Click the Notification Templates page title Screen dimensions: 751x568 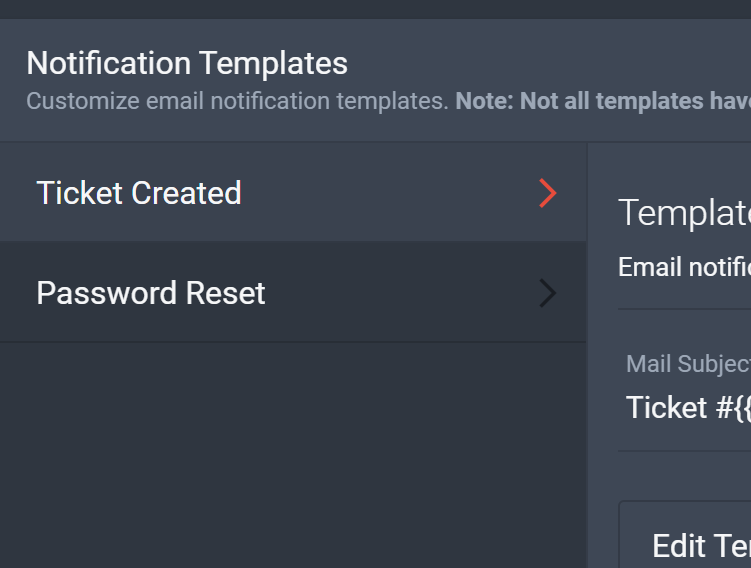tap(187, 63)
